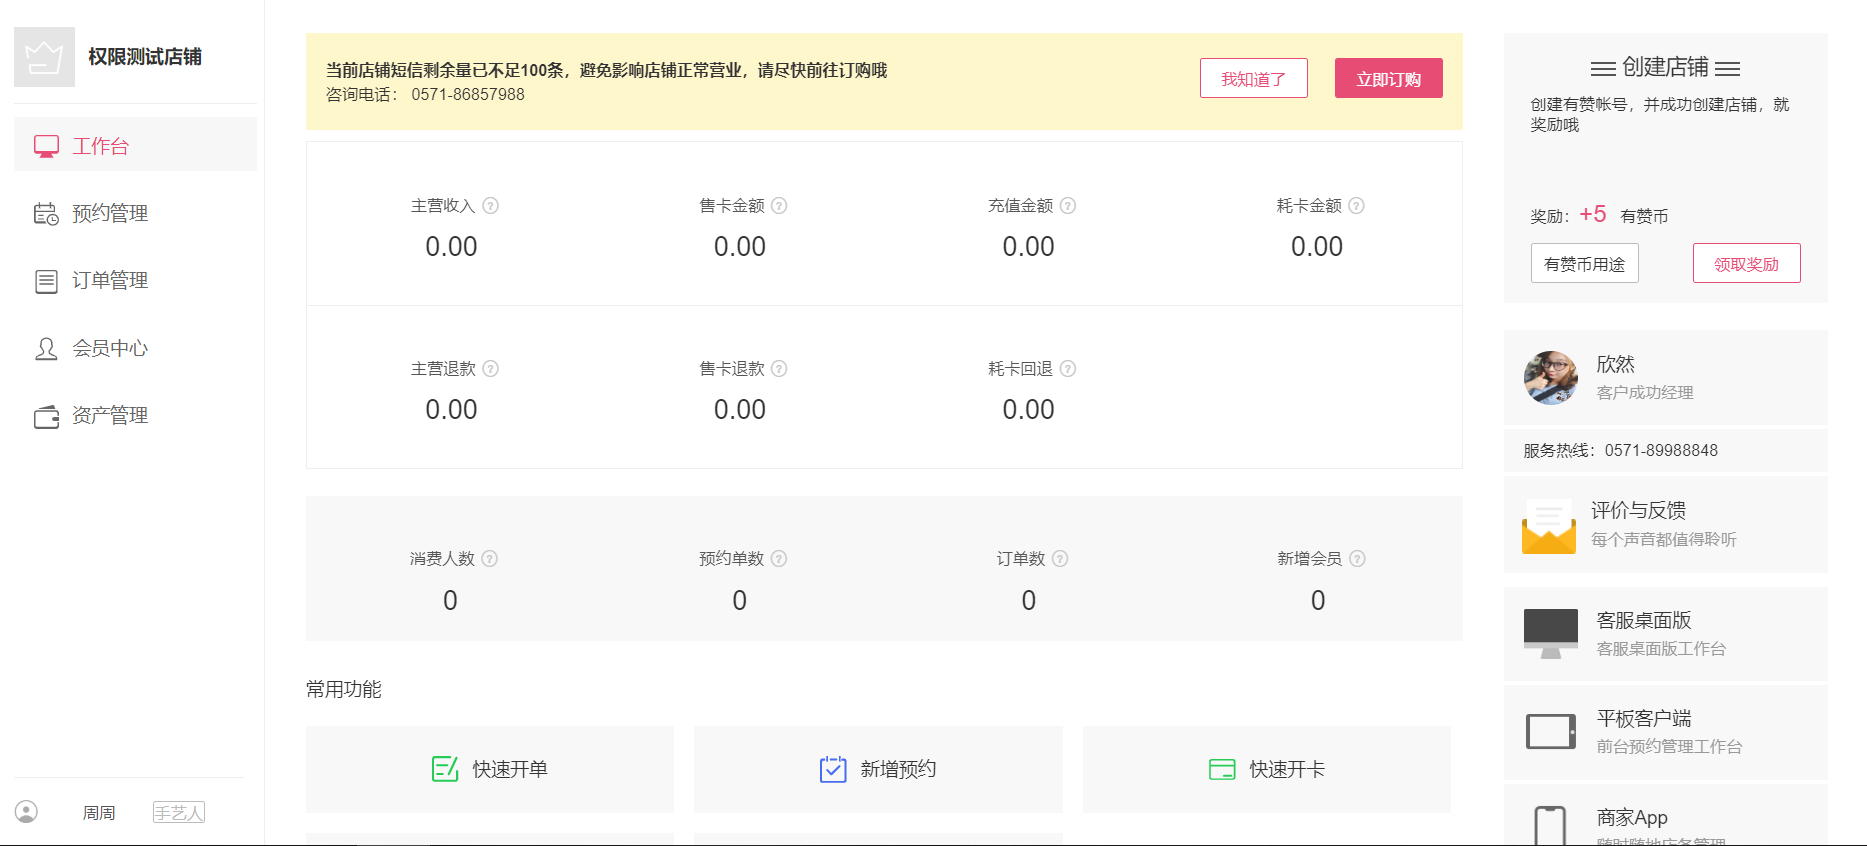
Task: Dismiss the notice with 我知道了
Action: [1253, 79]
